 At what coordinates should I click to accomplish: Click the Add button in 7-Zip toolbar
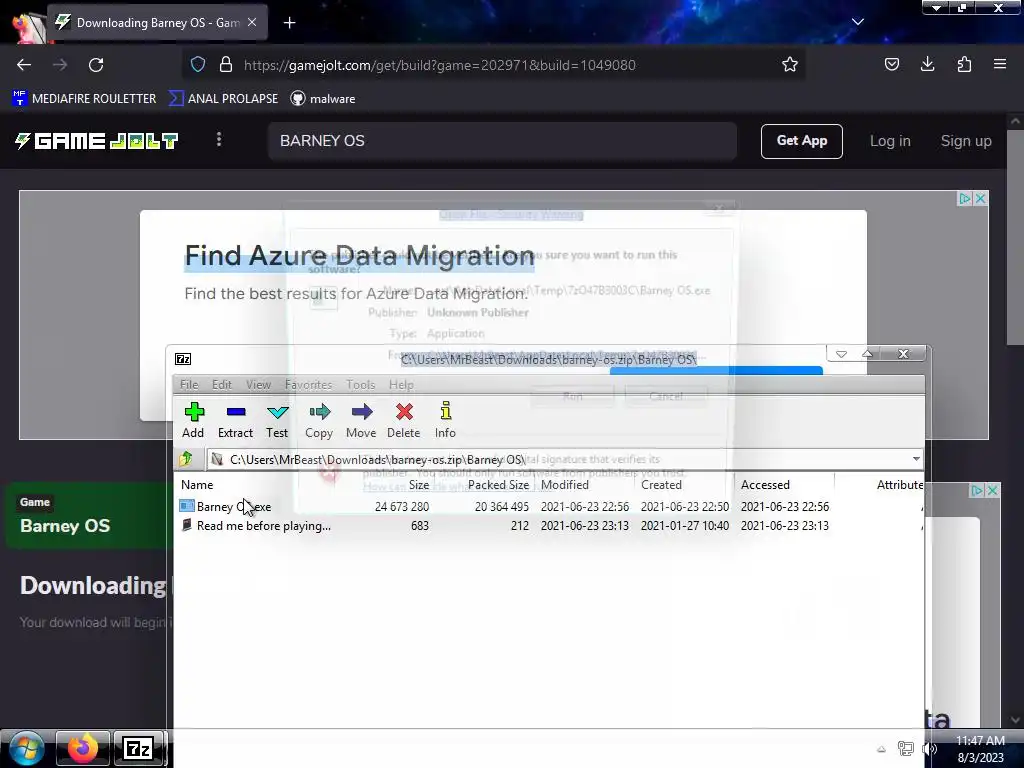click(193, 420)
